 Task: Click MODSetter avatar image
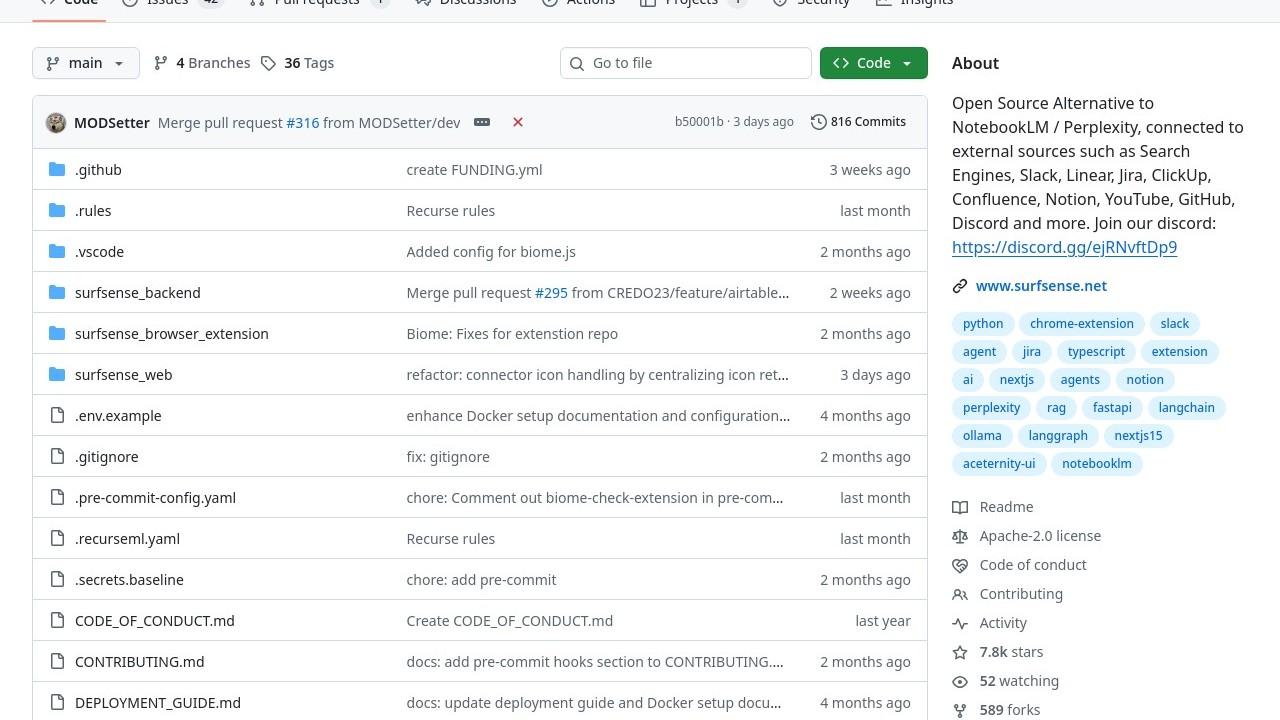[56, 123]
